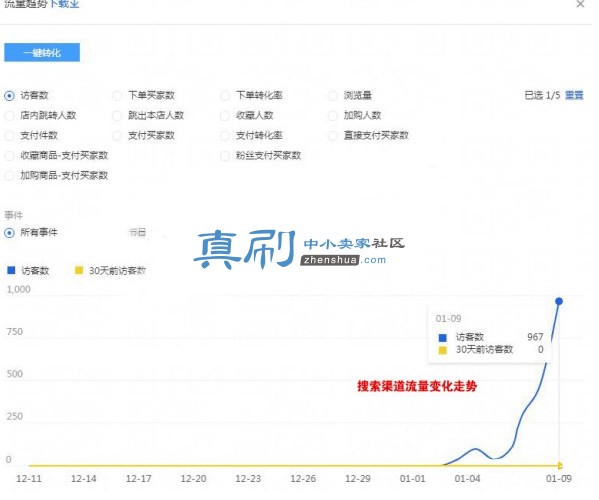Click the 01-04 date axis label

pos(467,479)
